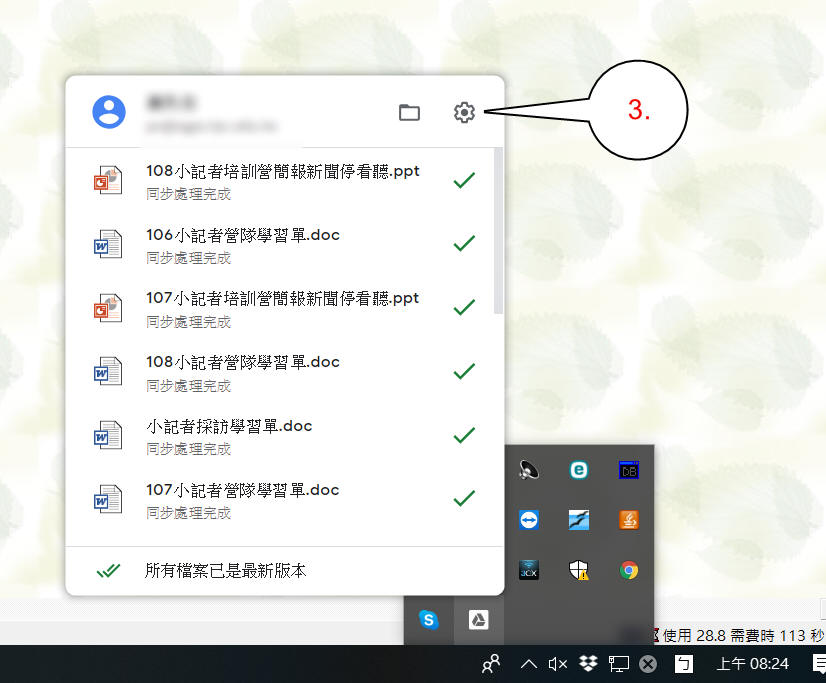
Task: Click the bird quickstarter tray icon
Action: pyautogui.click(x=579, y=520)
